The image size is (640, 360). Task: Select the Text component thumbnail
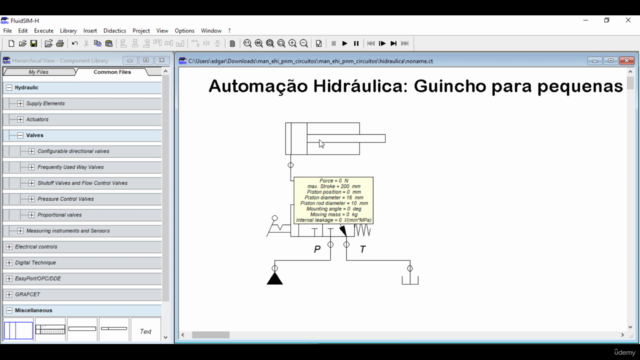146,330
